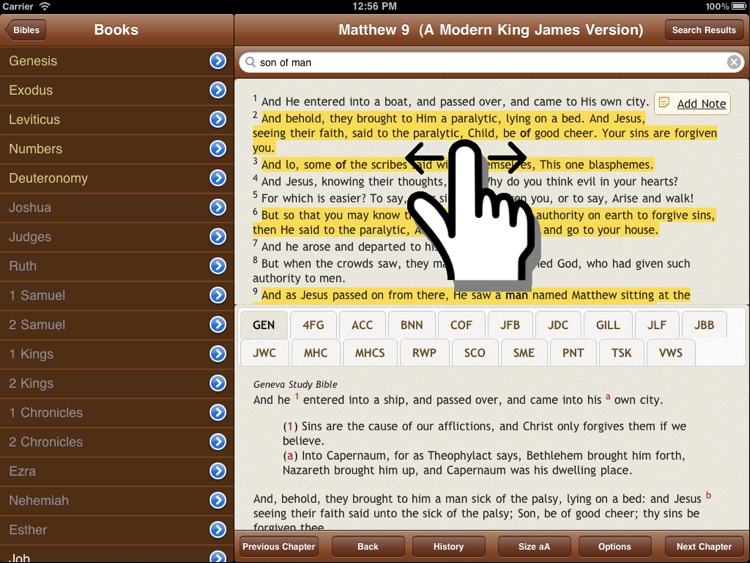This screenshot has height=563, width=750.
Task: Tap the blue arrow beside Exodus
Action: [x=218, y=90]
